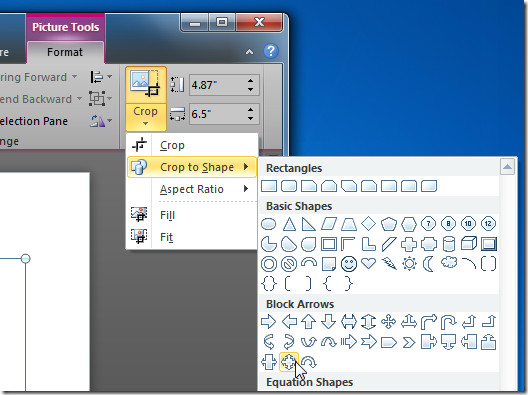Choose Crop from the dropdown menu

click(x=192, y=145)
